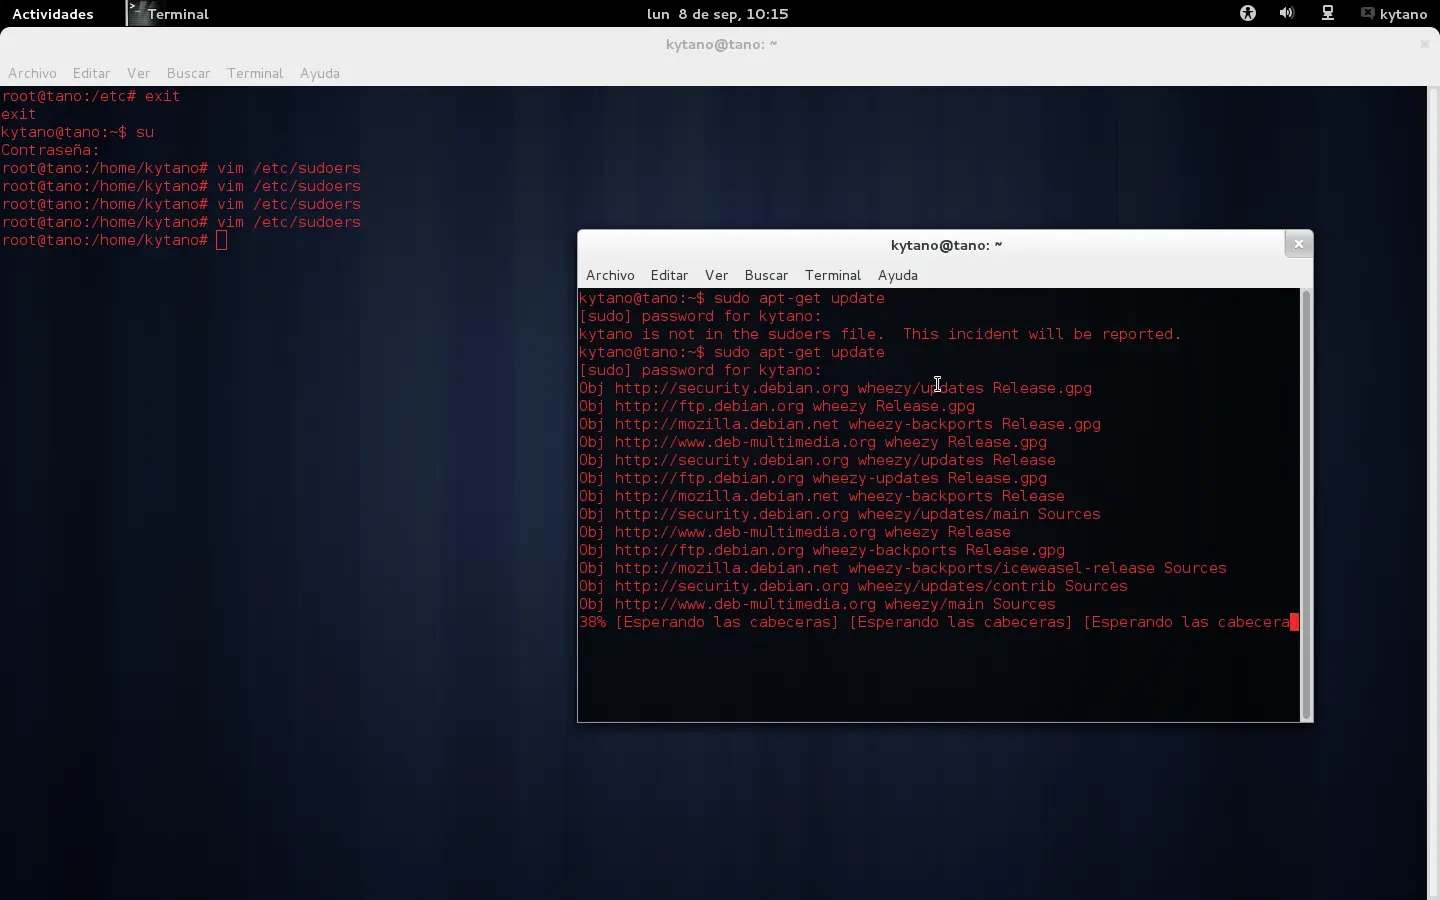Click the 'wheezy-backports/iceweasel-release Sources' line
Image resolution: width=1440 pixels, height=900 pixels.
coord(903,568)
